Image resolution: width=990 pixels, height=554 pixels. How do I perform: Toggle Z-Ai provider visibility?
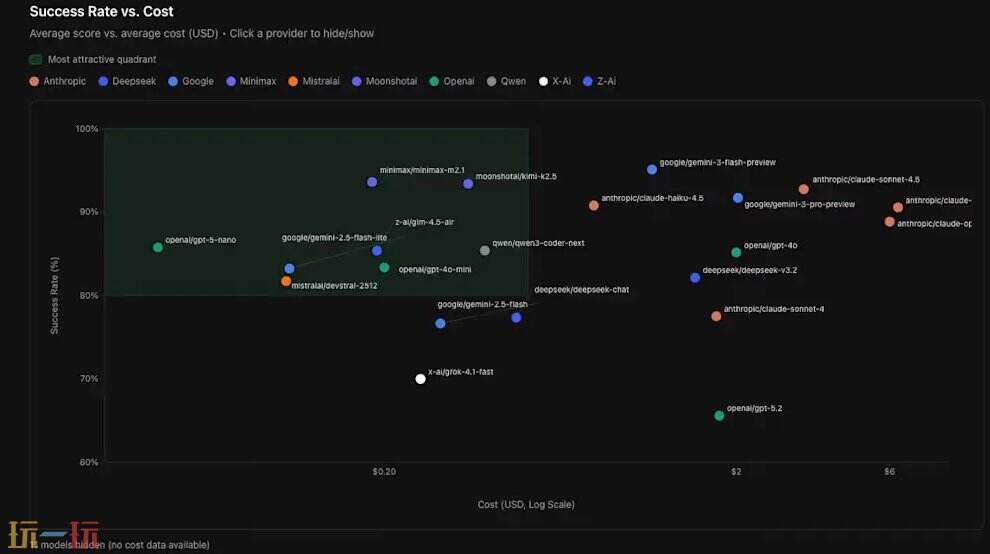click(600, 81)
